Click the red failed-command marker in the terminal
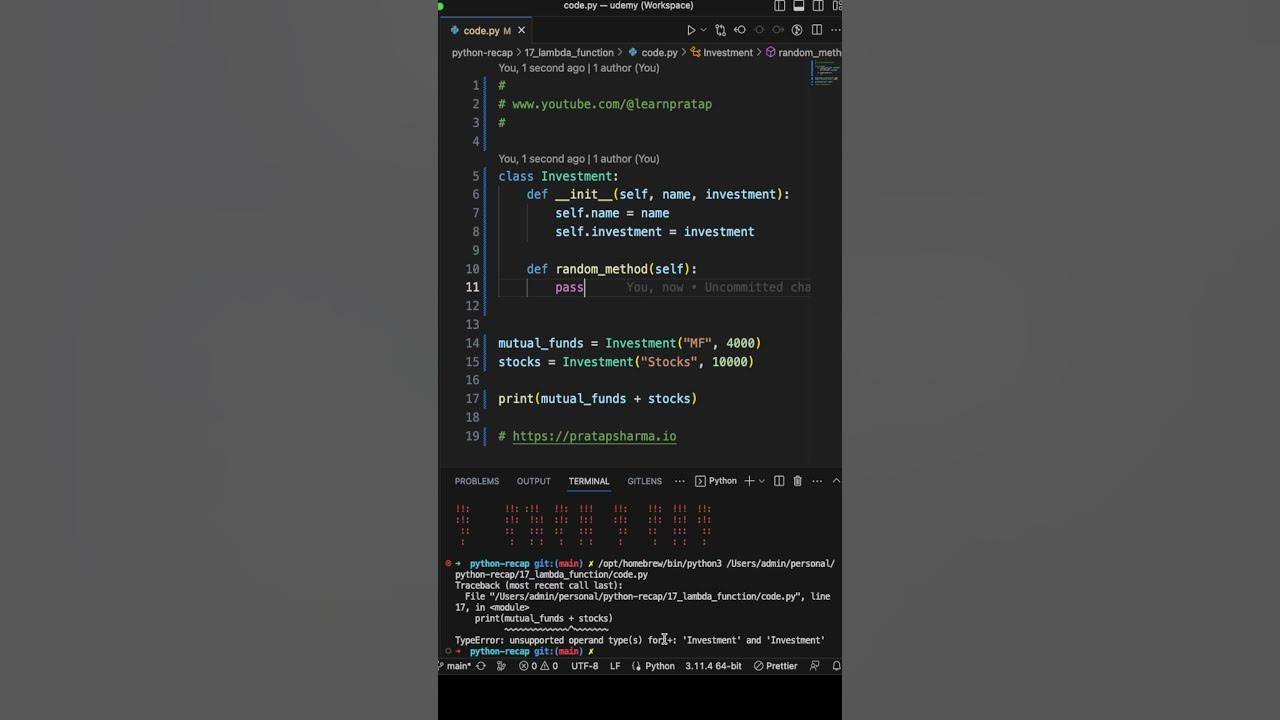 tap(449, 563)
